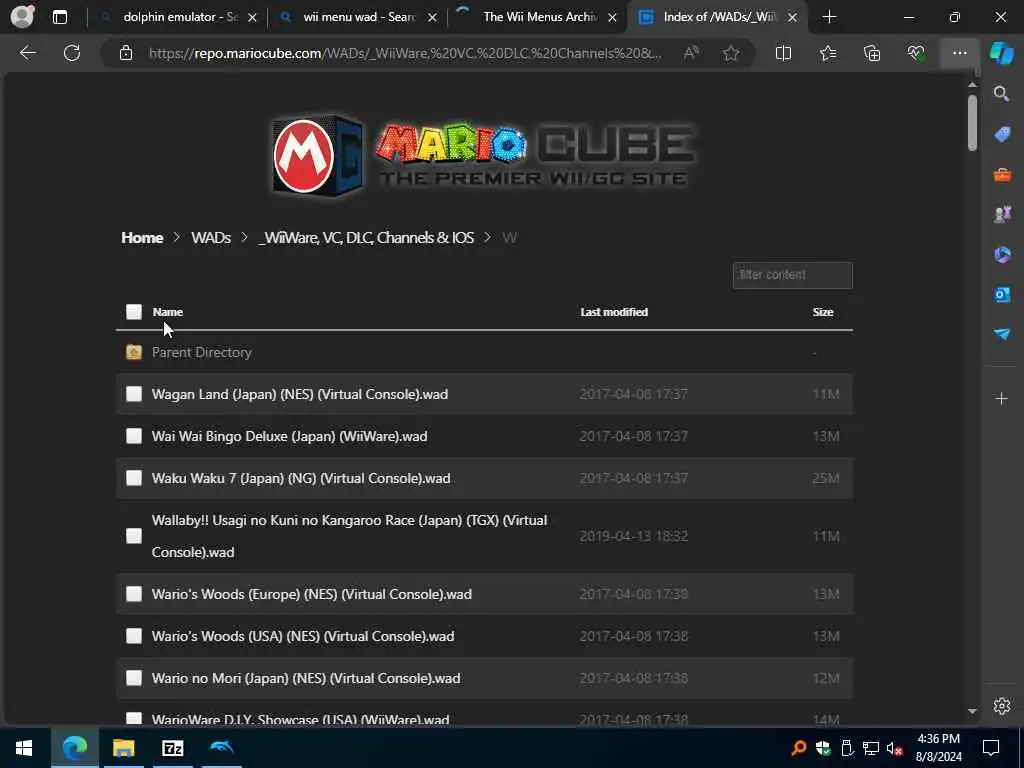Image resolution: width=1024 pixels, height=768 pixels.
Task: Close the dolphin emulator tab
Action: (x=252, y=18)
